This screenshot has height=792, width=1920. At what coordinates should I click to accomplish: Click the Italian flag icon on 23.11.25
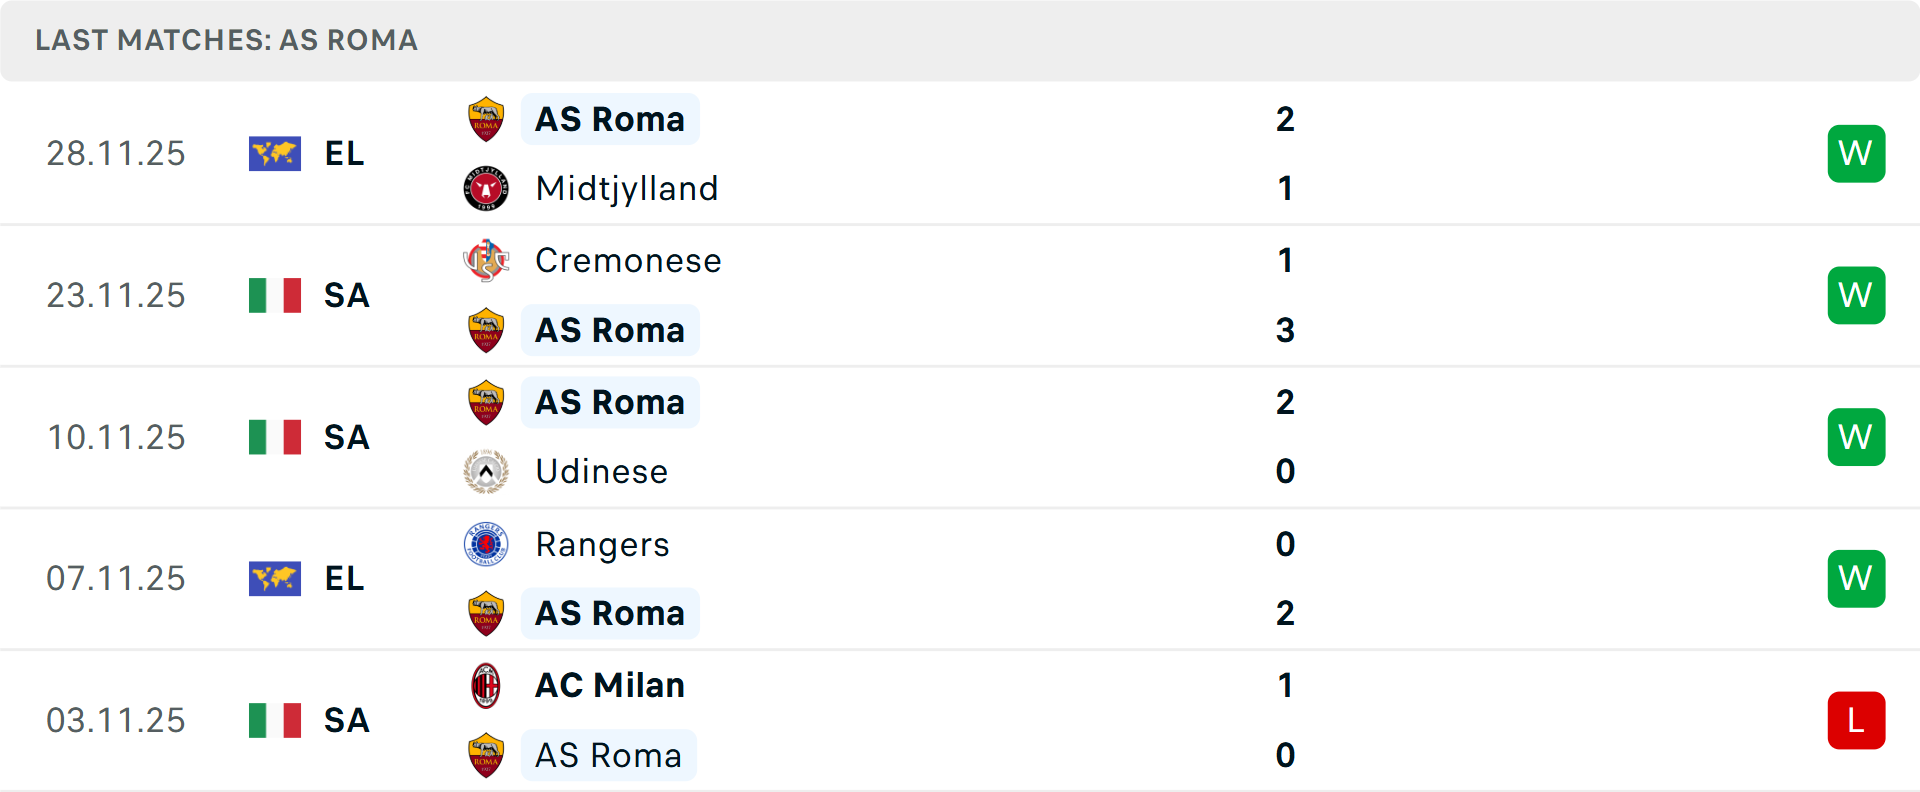tap(275, 296)
